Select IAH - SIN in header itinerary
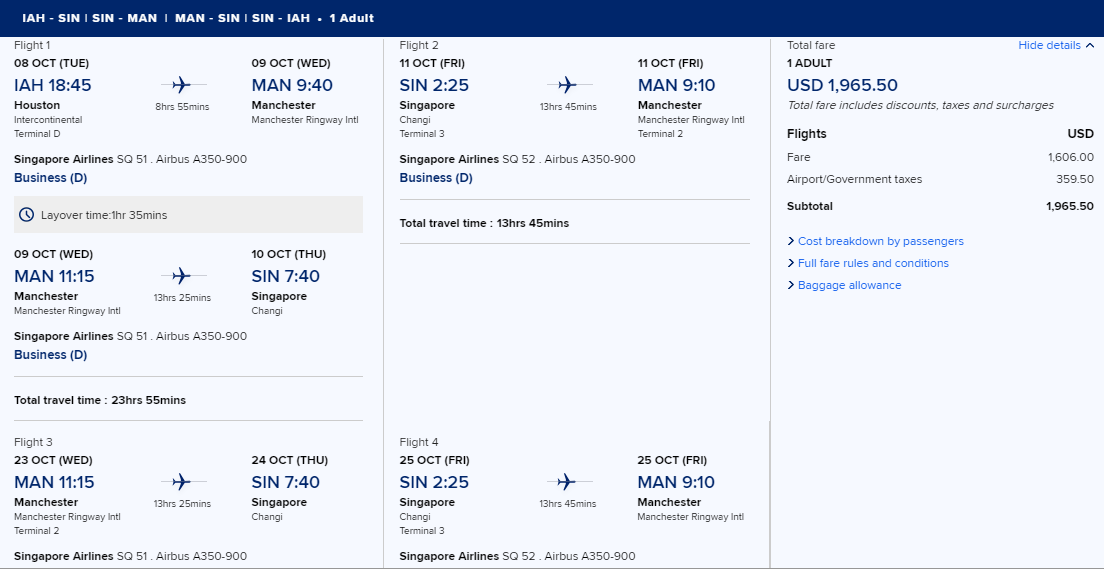Viewport: 1104px width, 569px height. [51, 18]
